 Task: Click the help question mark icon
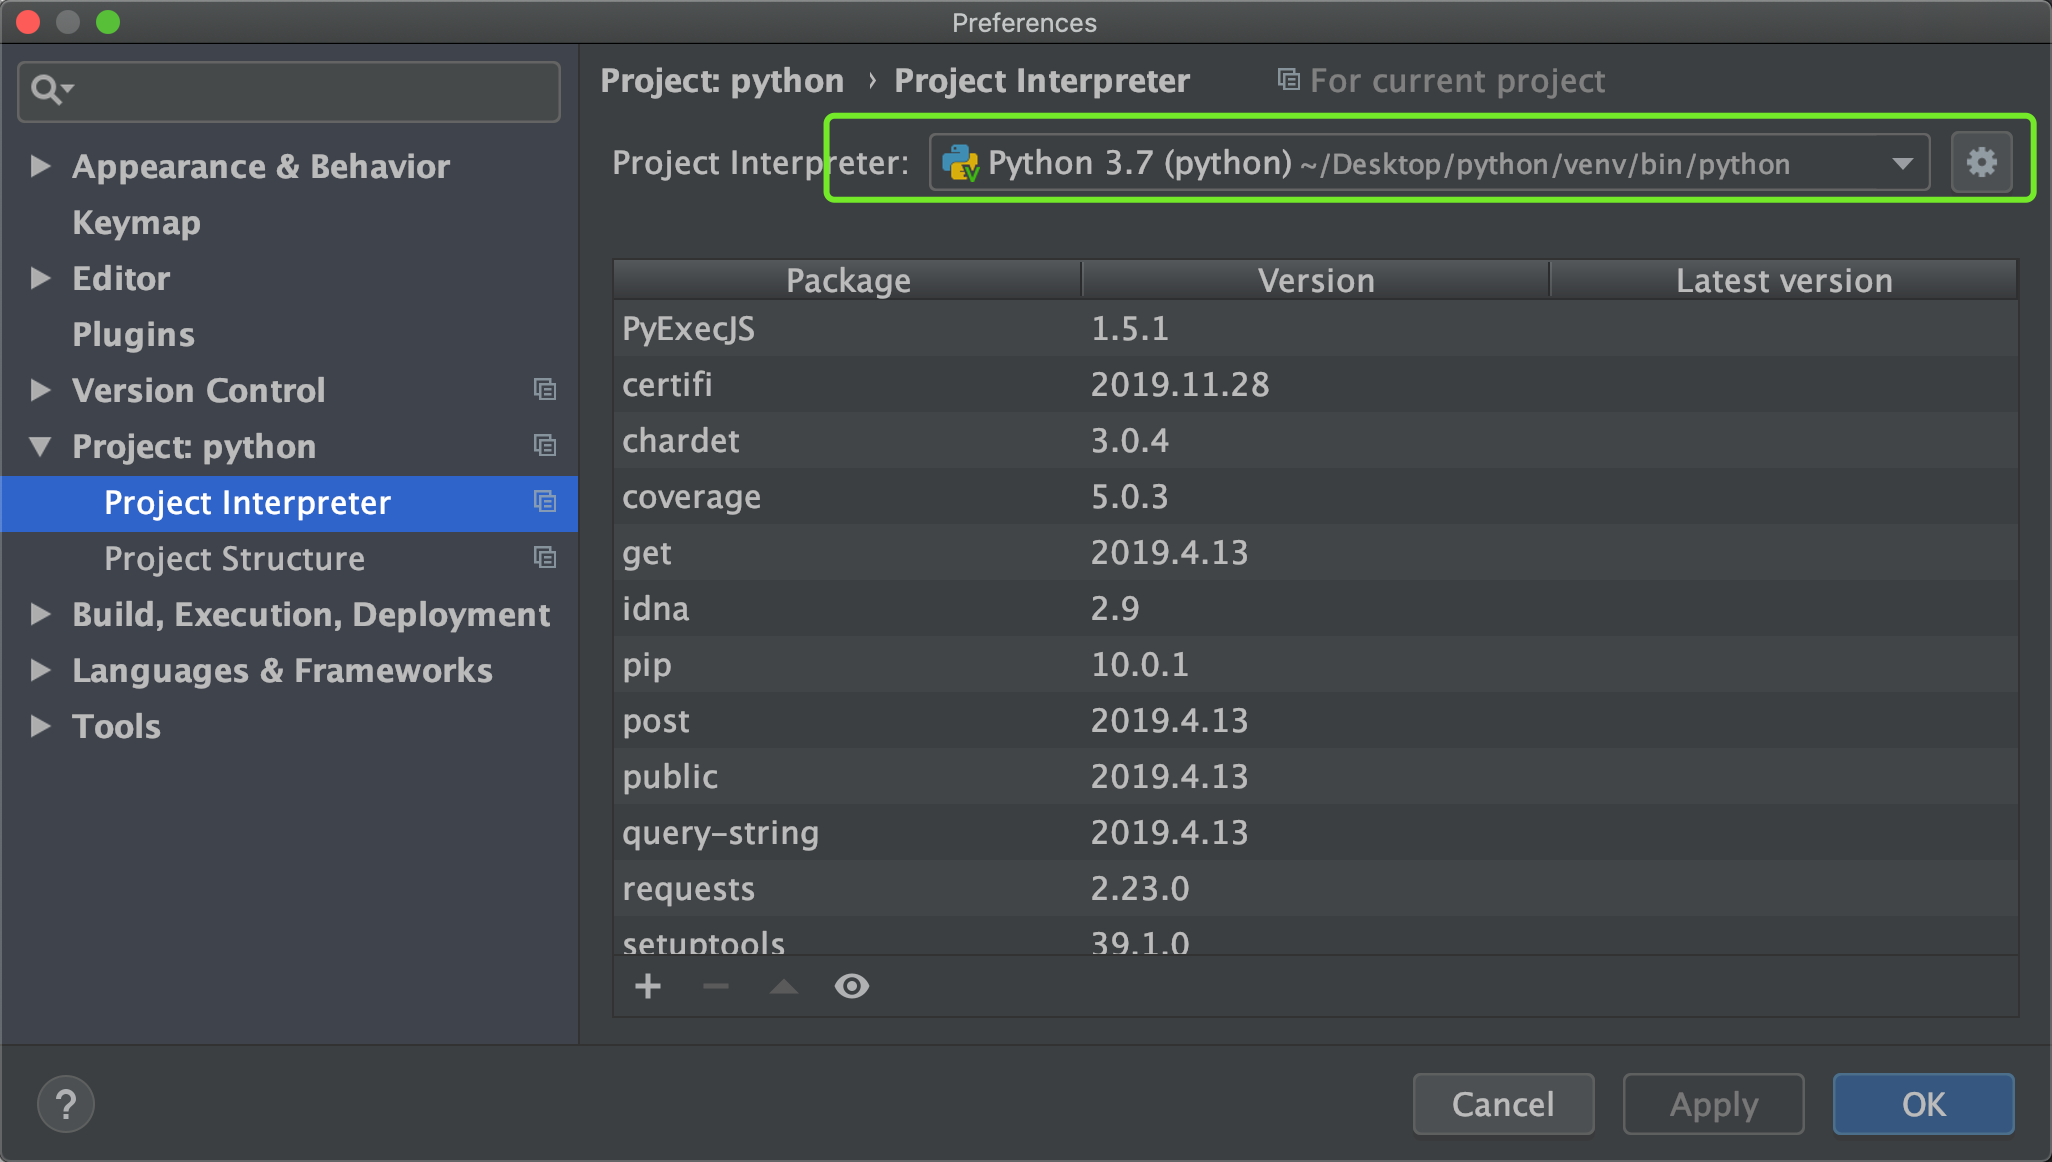click(66, 1104)
